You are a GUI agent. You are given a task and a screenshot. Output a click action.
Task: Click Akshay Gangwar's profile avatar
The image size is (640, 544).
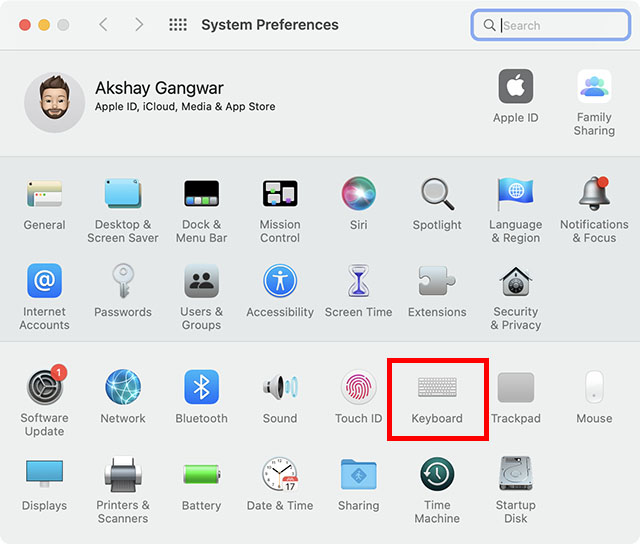(54, 102)
